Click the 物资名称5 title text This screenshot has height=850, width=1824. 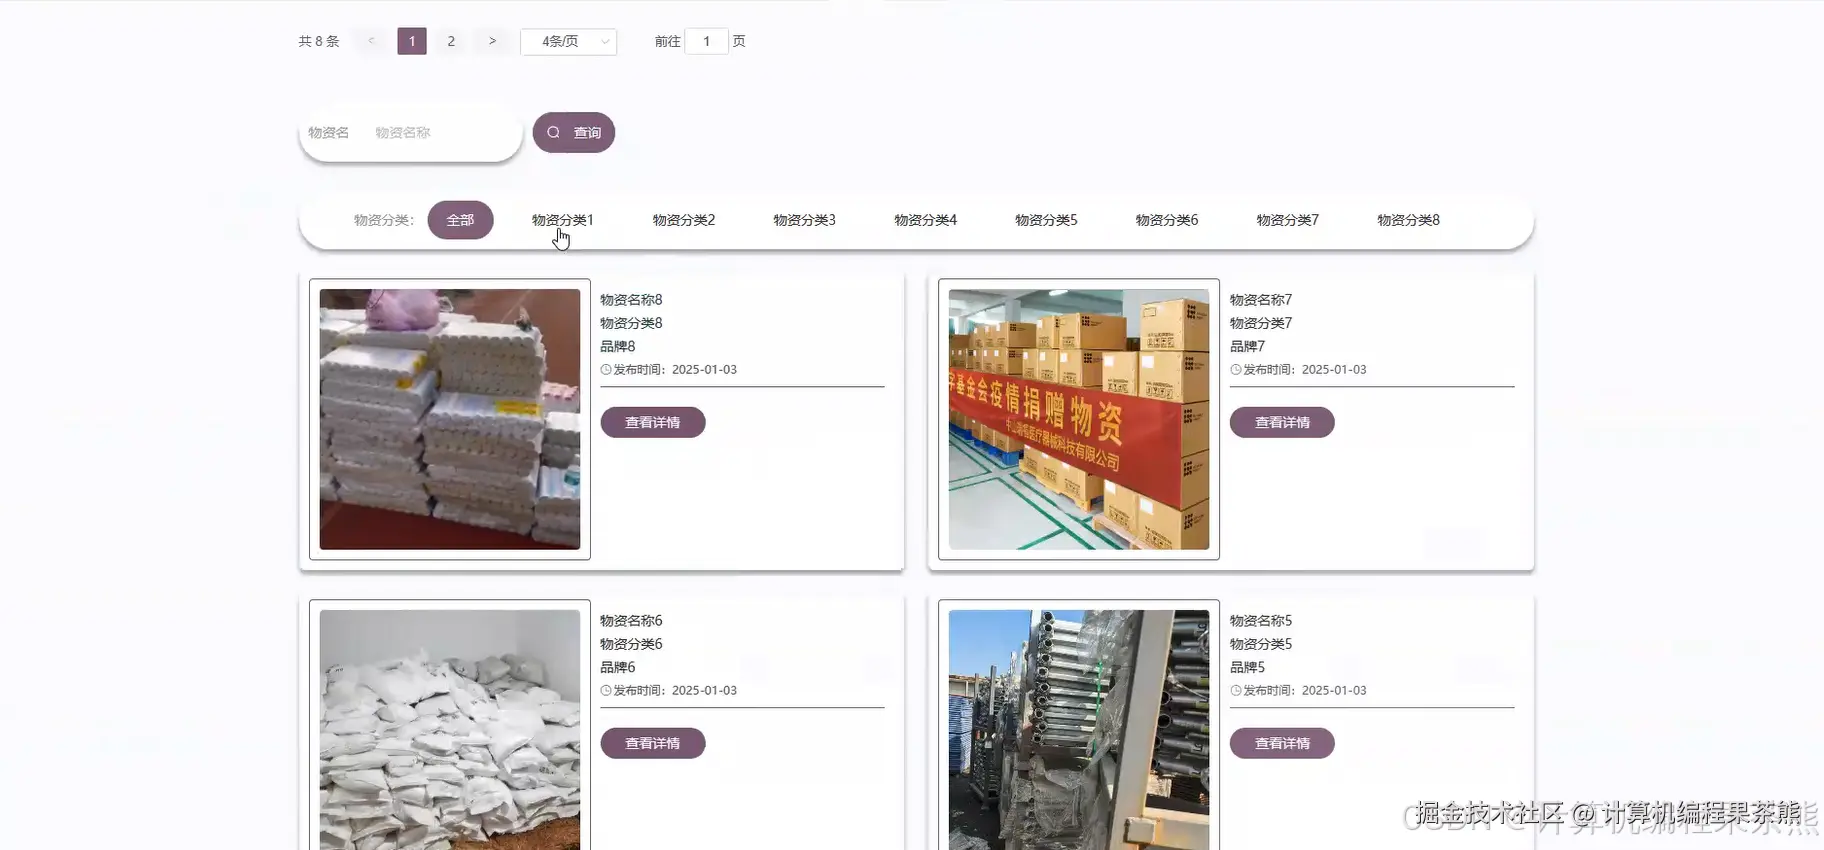coord(1261,621)
